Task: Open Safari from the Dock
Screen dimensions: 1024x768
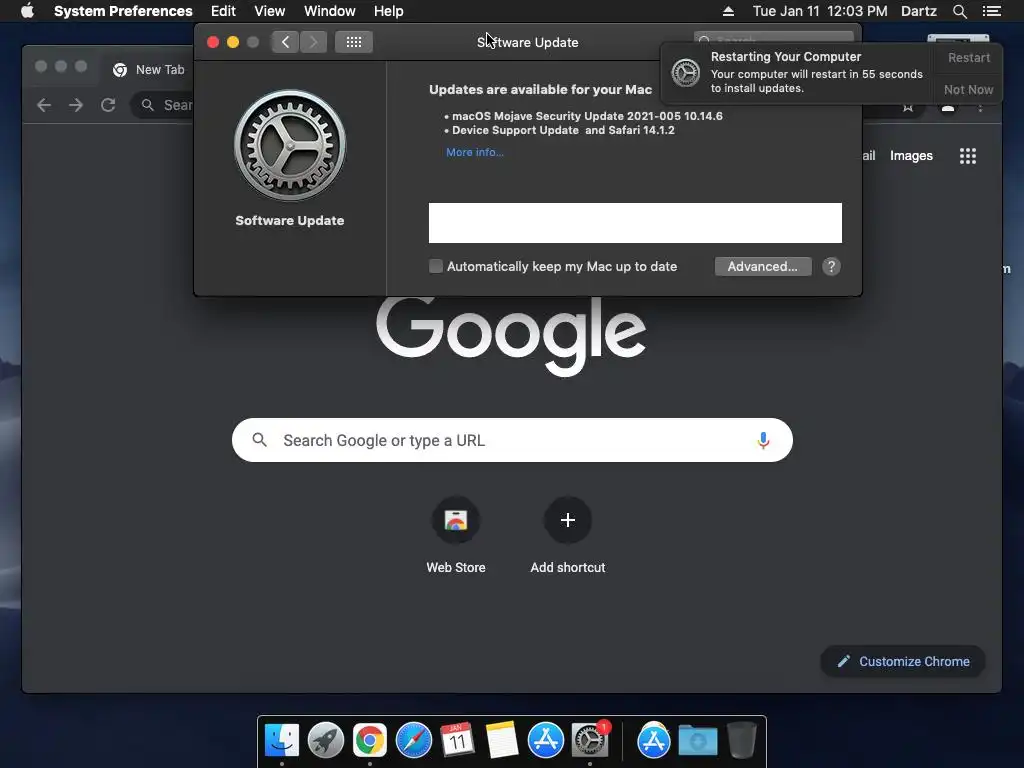Action: [413, 741]
